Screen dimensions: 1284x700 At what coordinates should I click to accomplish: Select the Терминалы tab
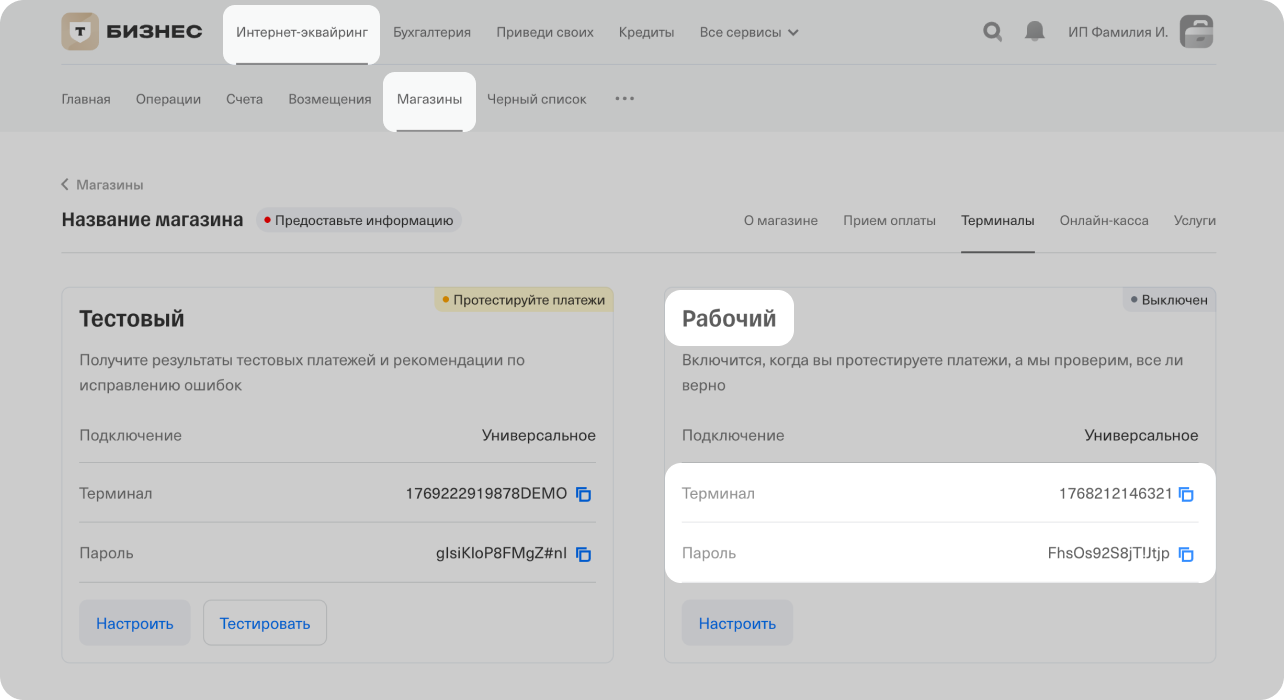pyautogui.click(x=998, y=220)
